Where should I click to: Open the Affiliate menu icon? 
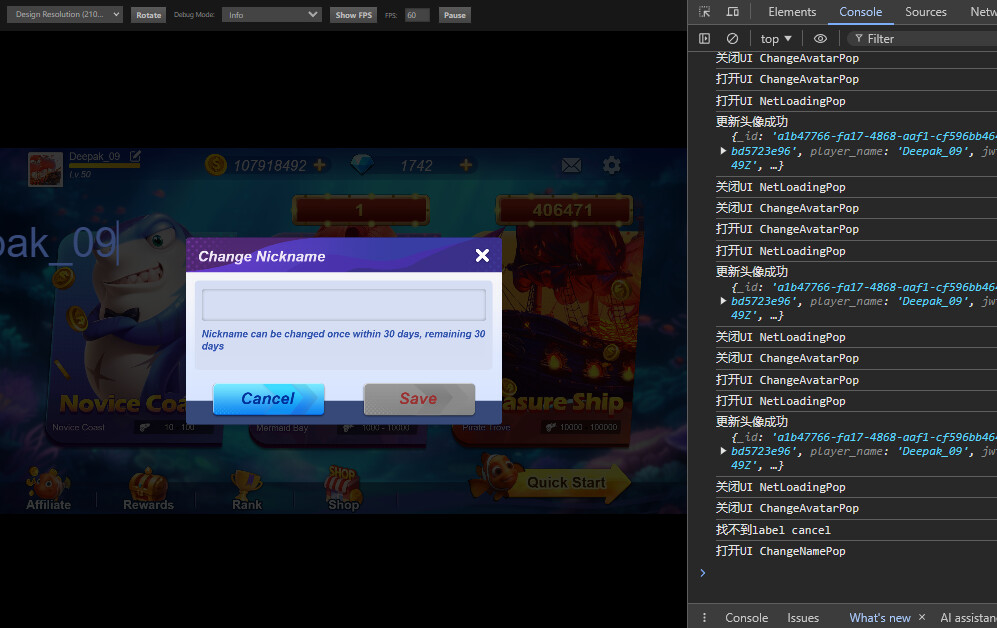48,489
